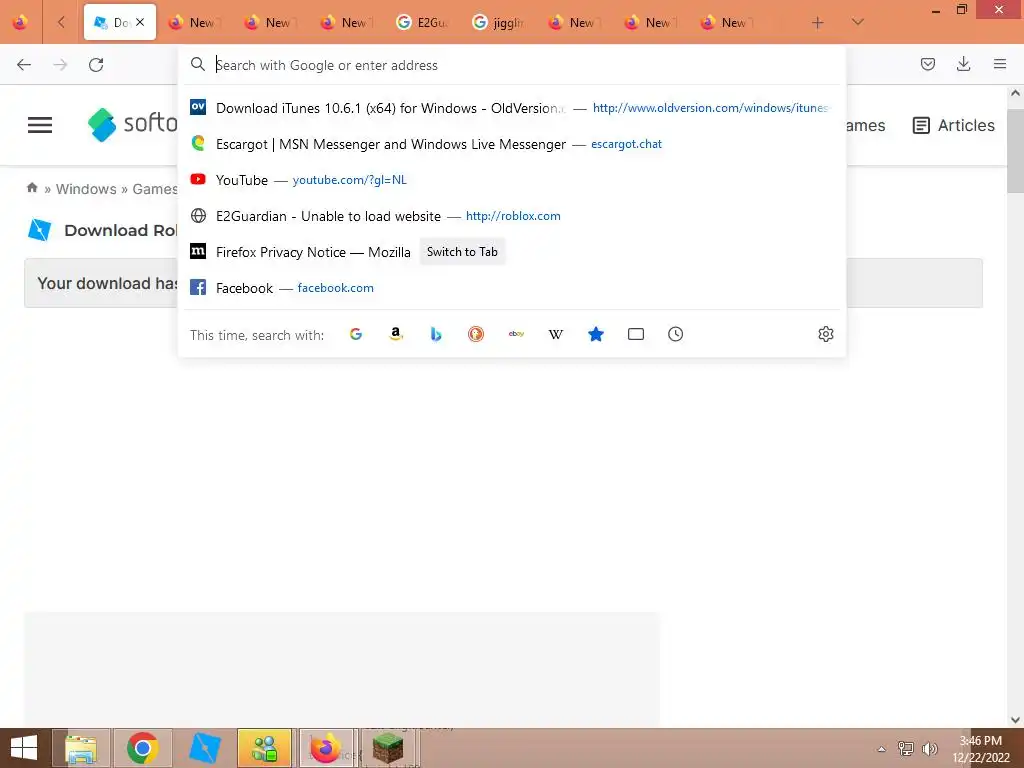Select the Facebook suggestion
Viewport: 1024px width, 768px height.
512,288
